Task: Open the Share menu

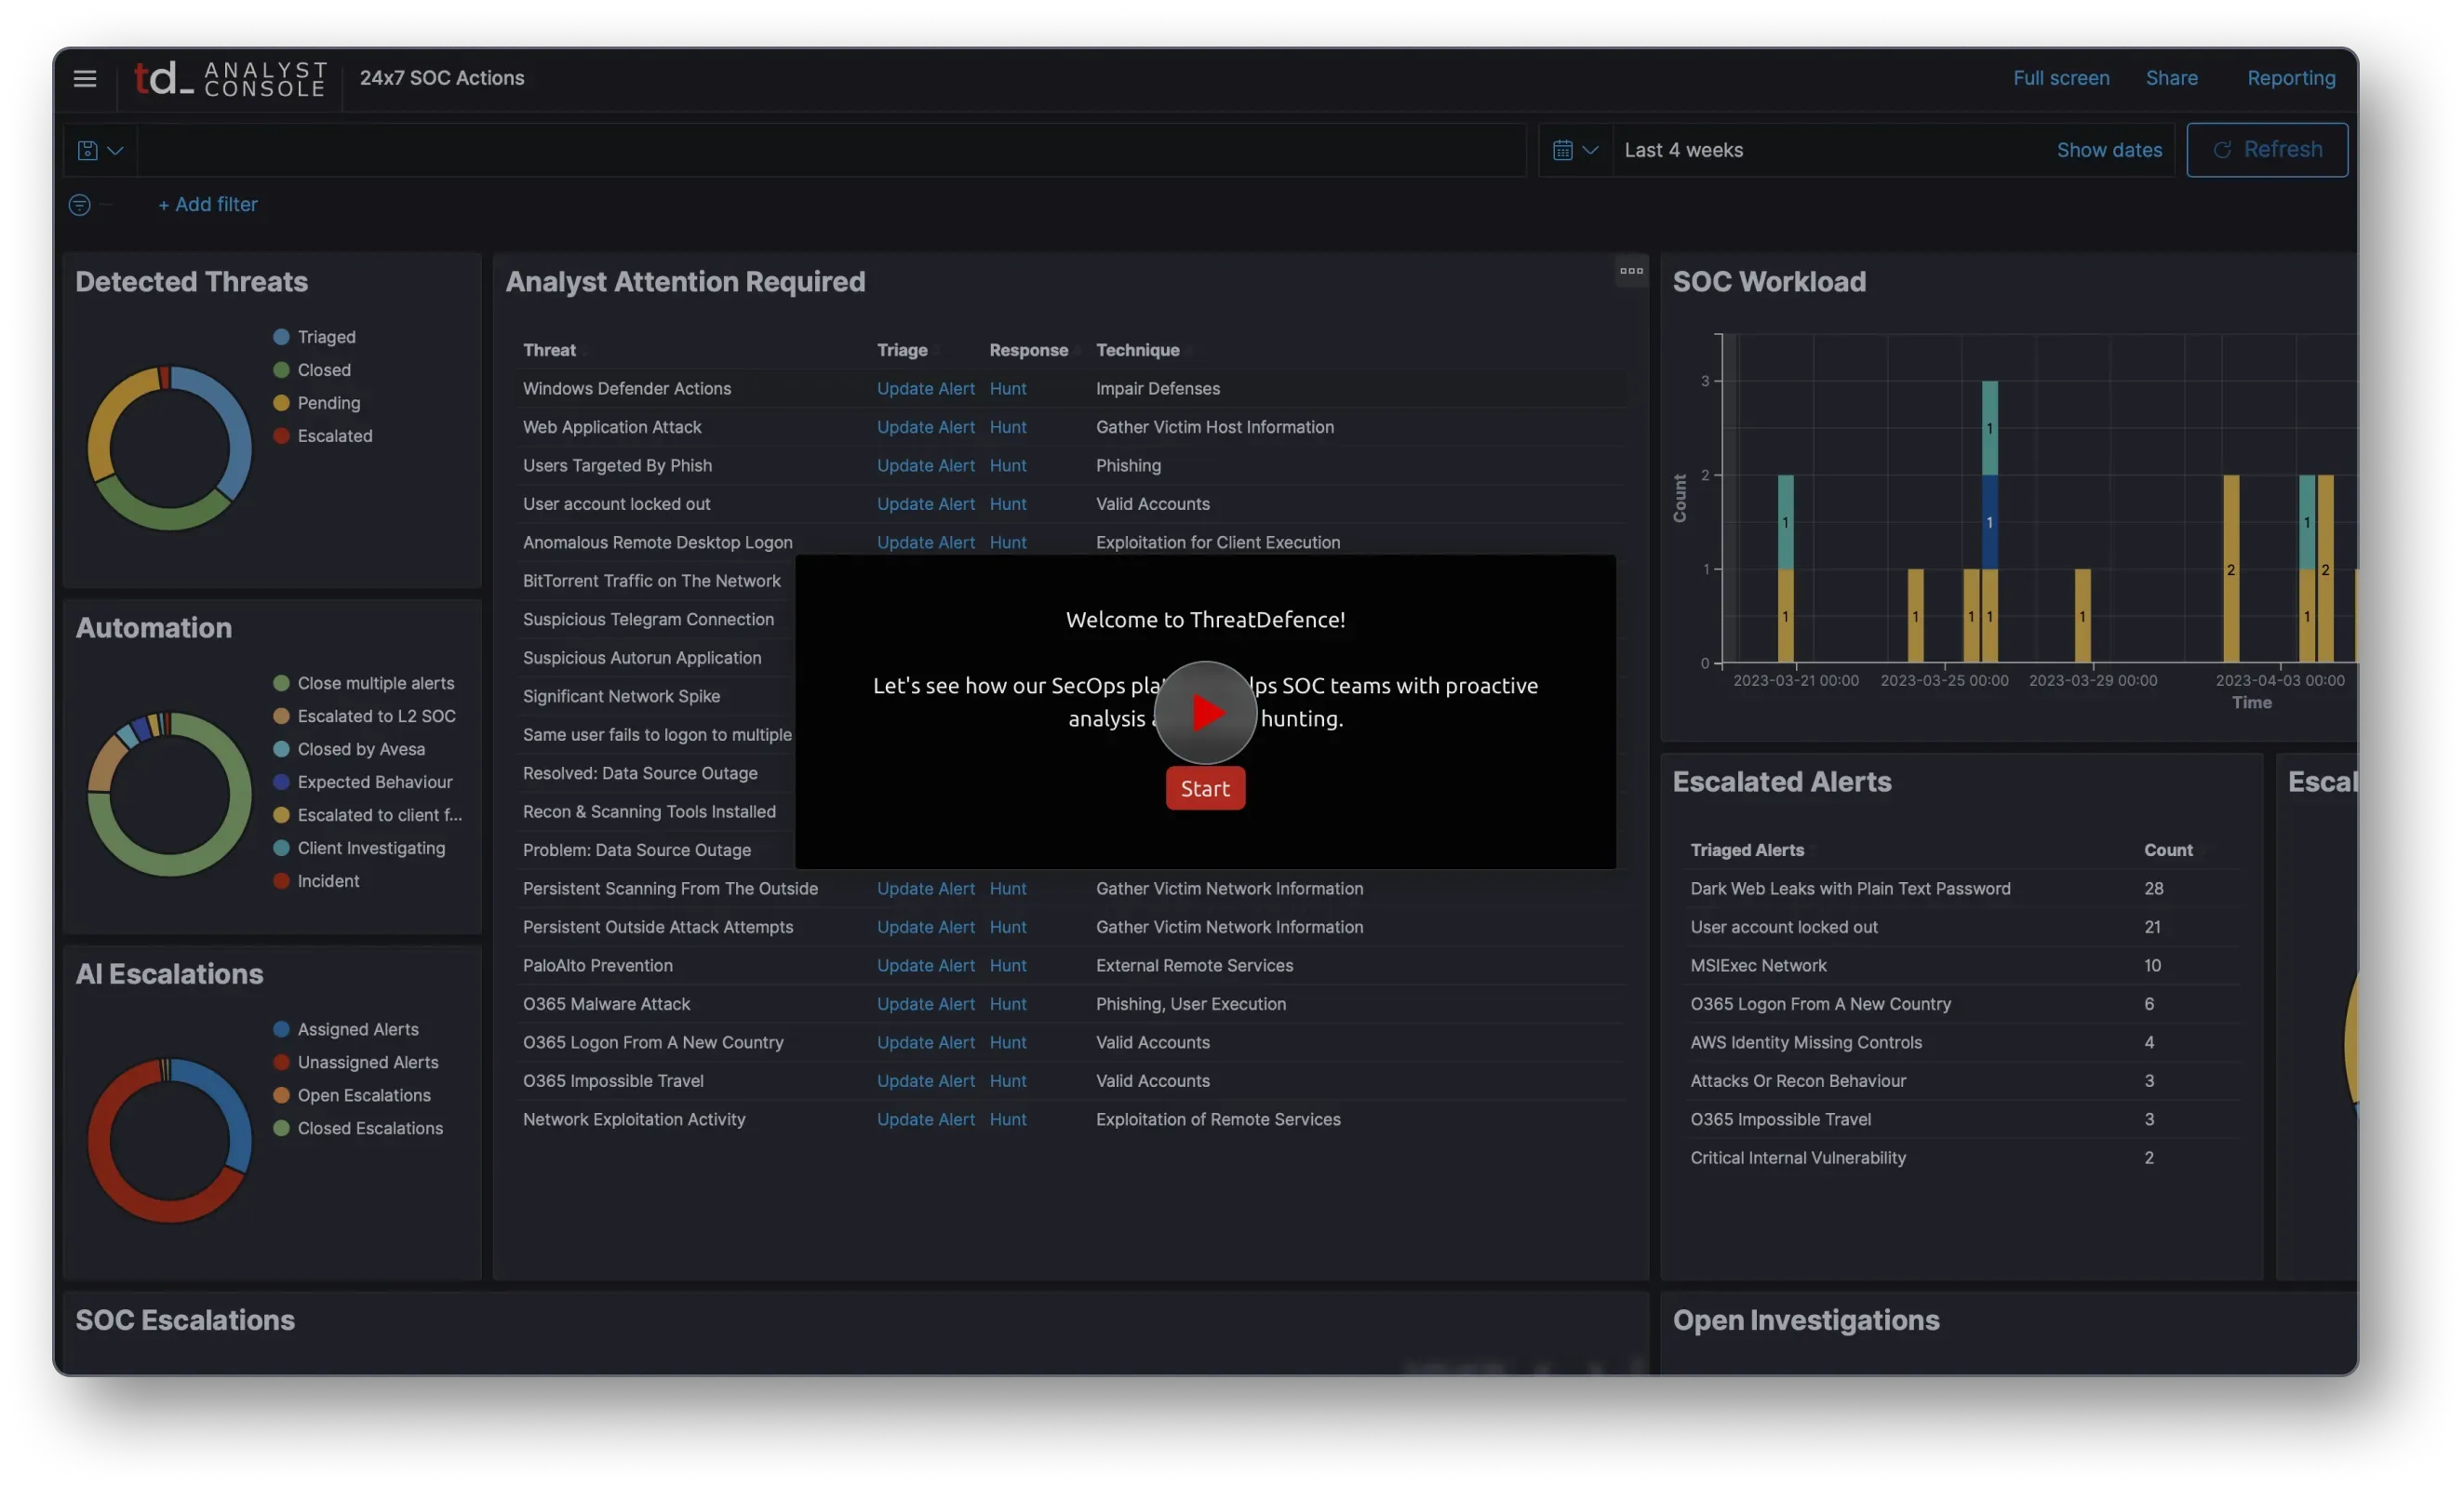Action: [x=2171, y=78]
